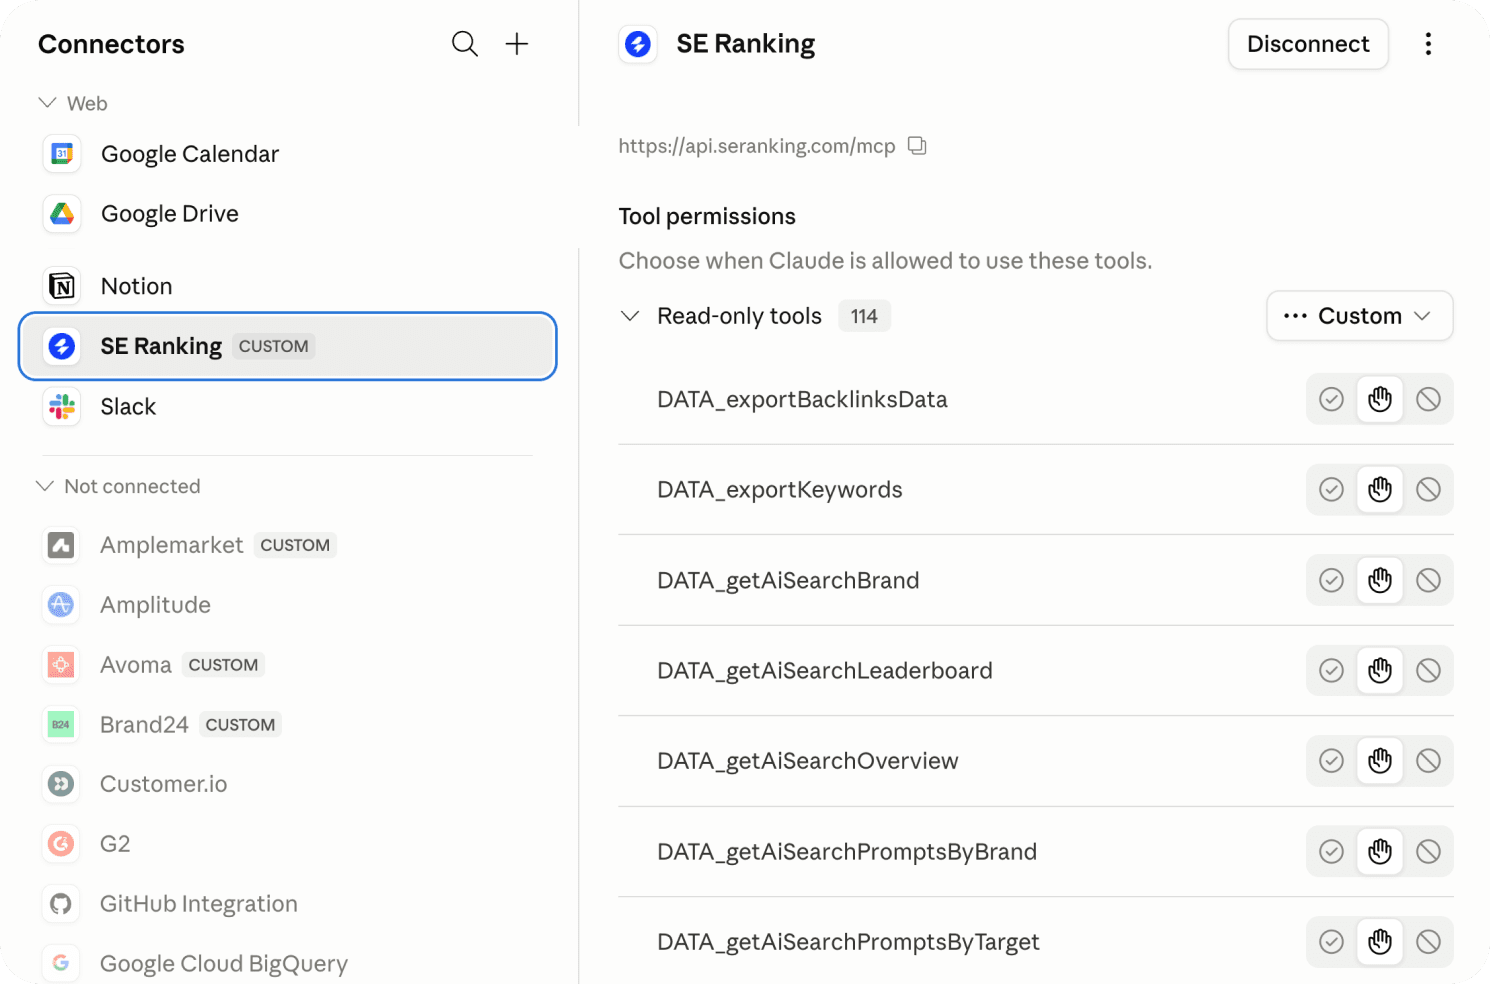Set DATA_exportKeywords to always allow
Image resolution: width=1490 pixels, height=984 pixels.
1331,489
